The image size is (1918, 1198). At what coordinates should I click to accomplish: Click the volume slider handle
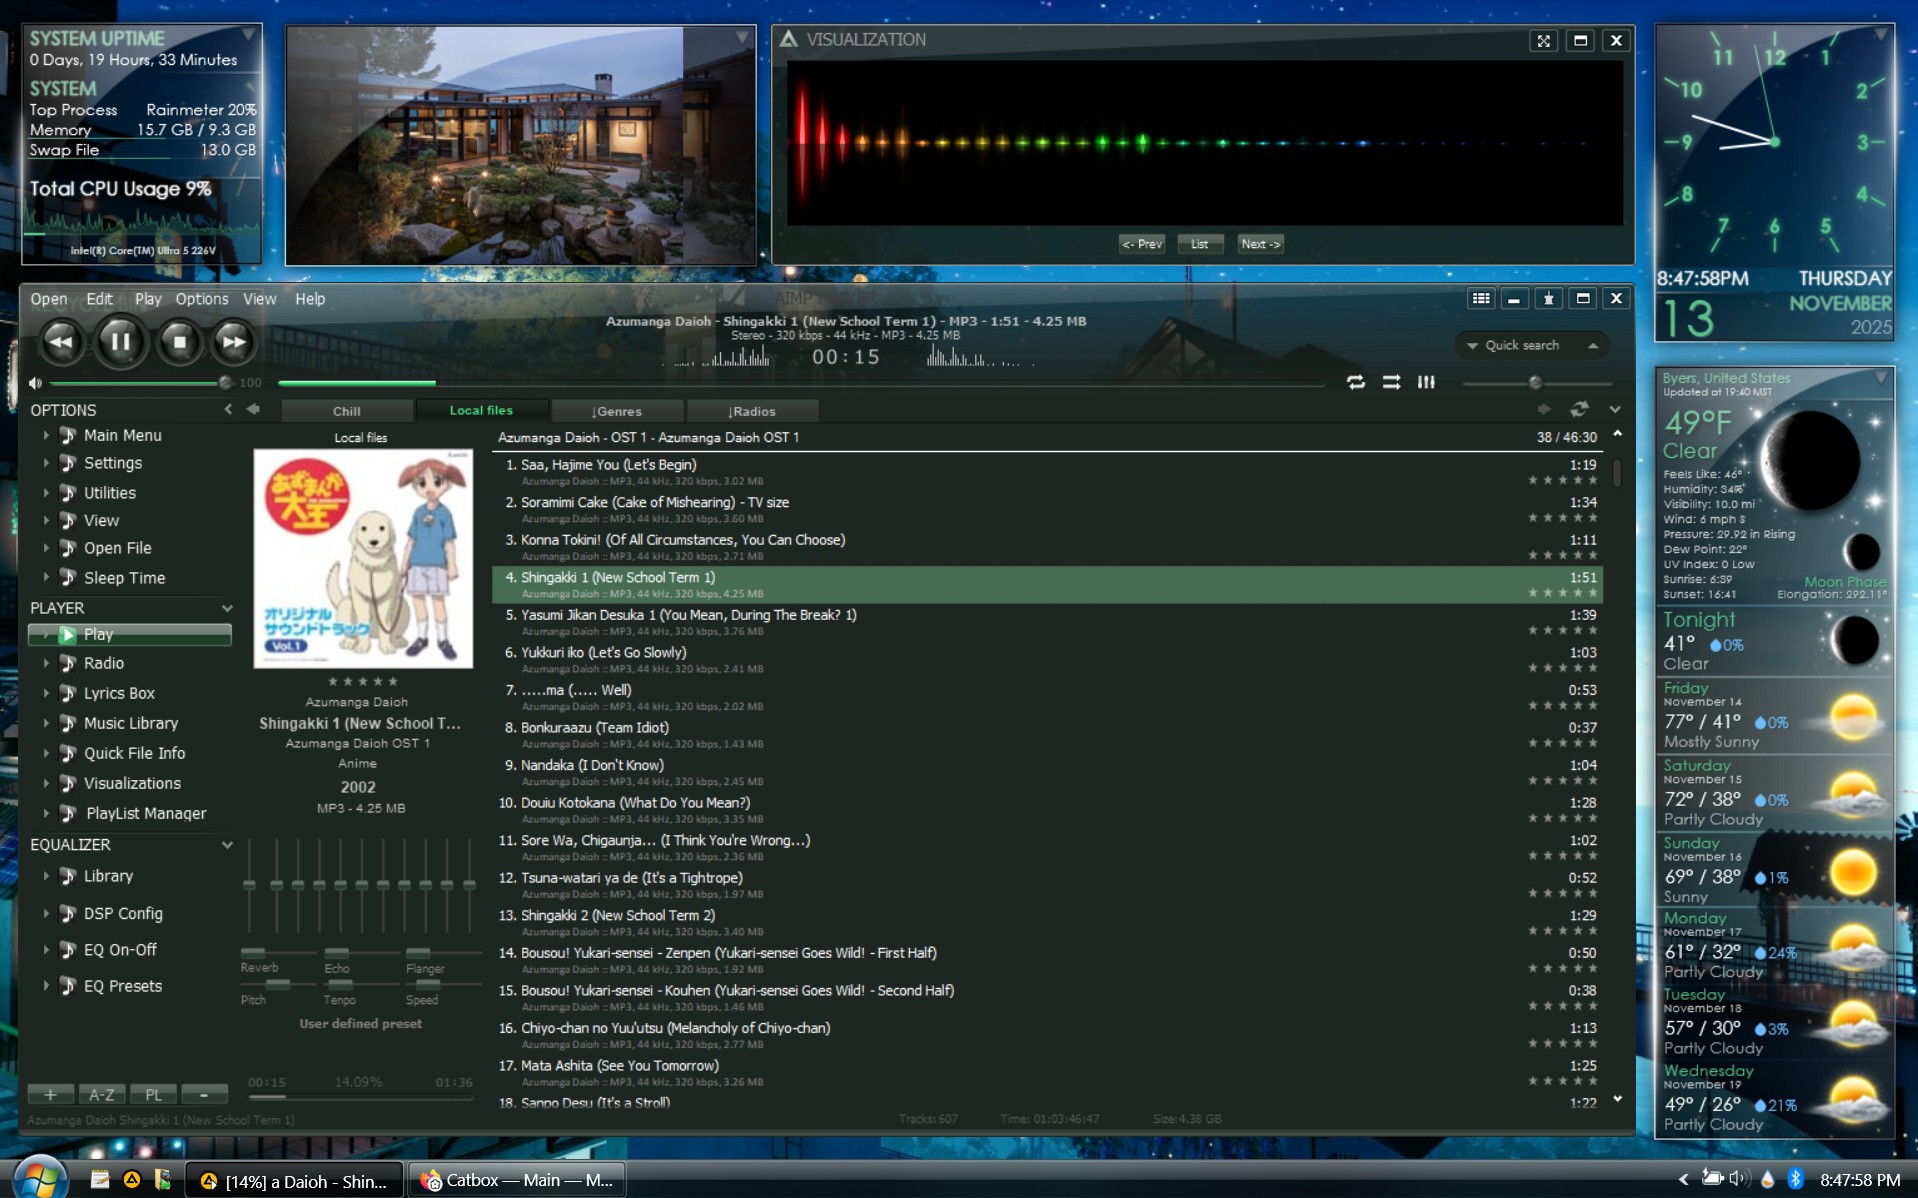click(x=225, y=383)
